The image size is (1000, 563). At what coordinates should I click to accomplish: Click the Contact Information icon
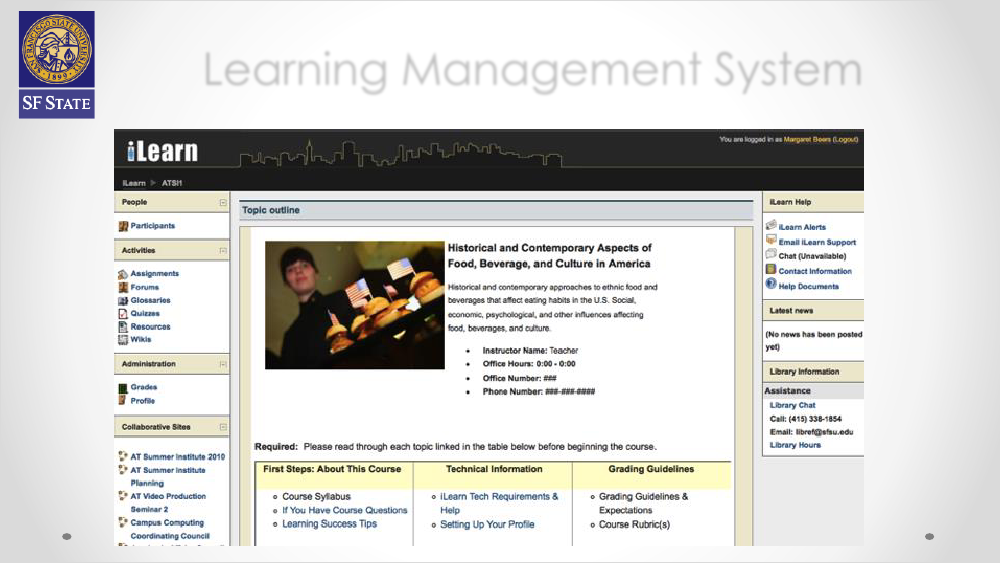pos(771,269)
